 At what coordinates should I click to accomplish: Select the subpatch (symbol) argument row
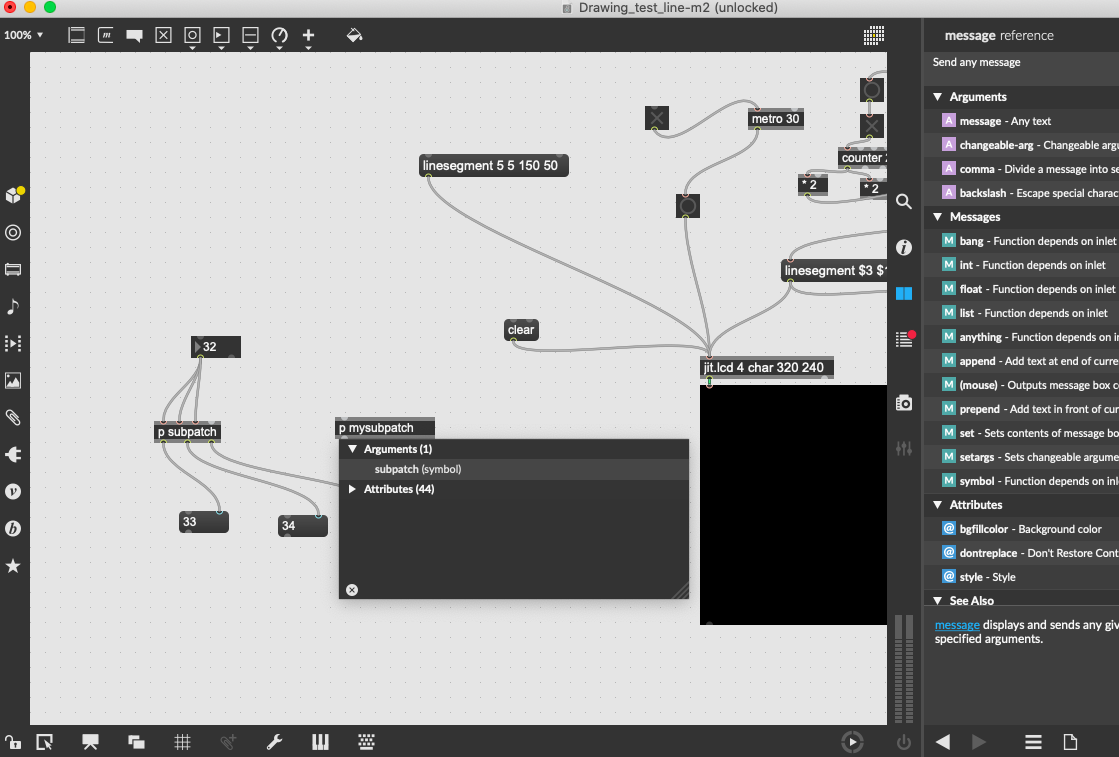pyautogui.click(x=514, y=469)
